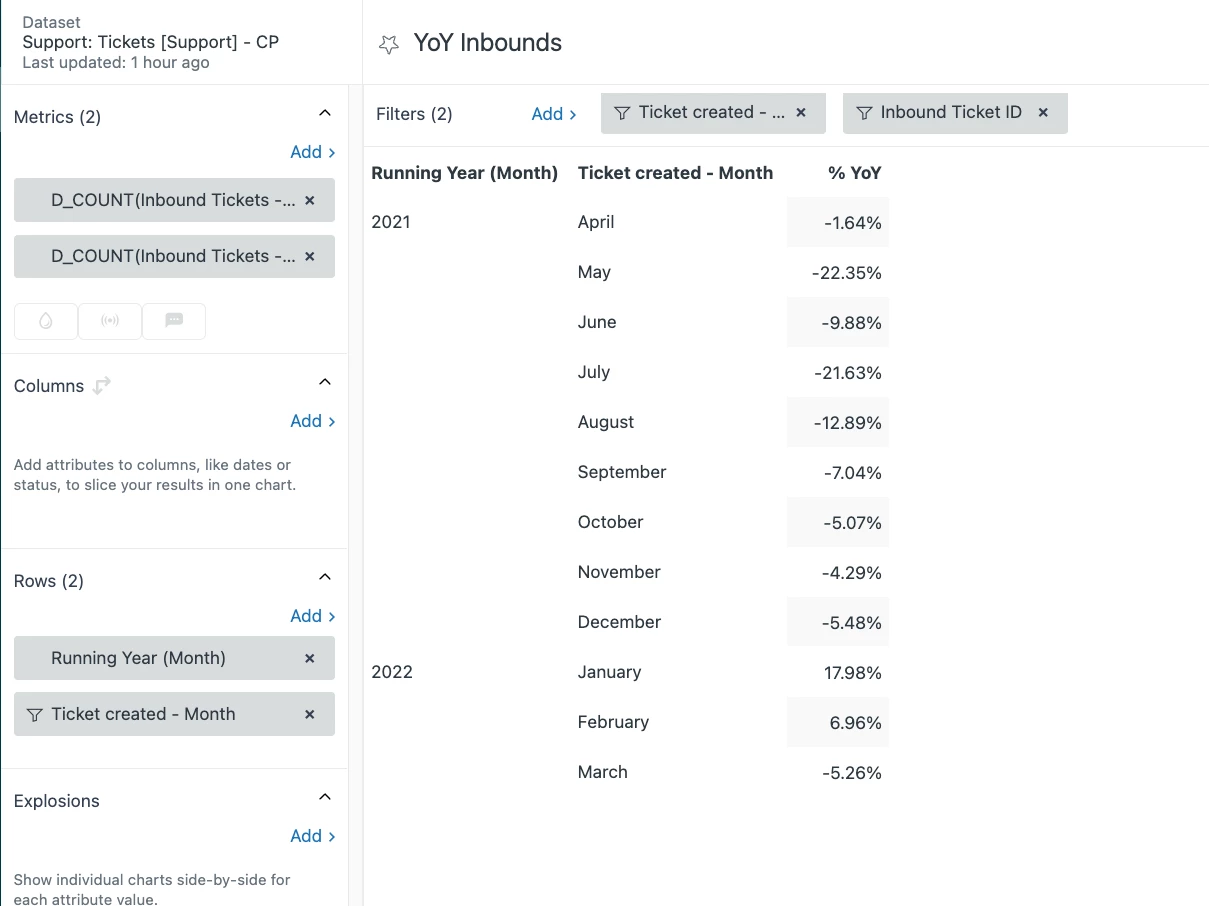Remove the Ticket created filter chip
This screenshot has height=906, width=1209.
tap(801, 113)
